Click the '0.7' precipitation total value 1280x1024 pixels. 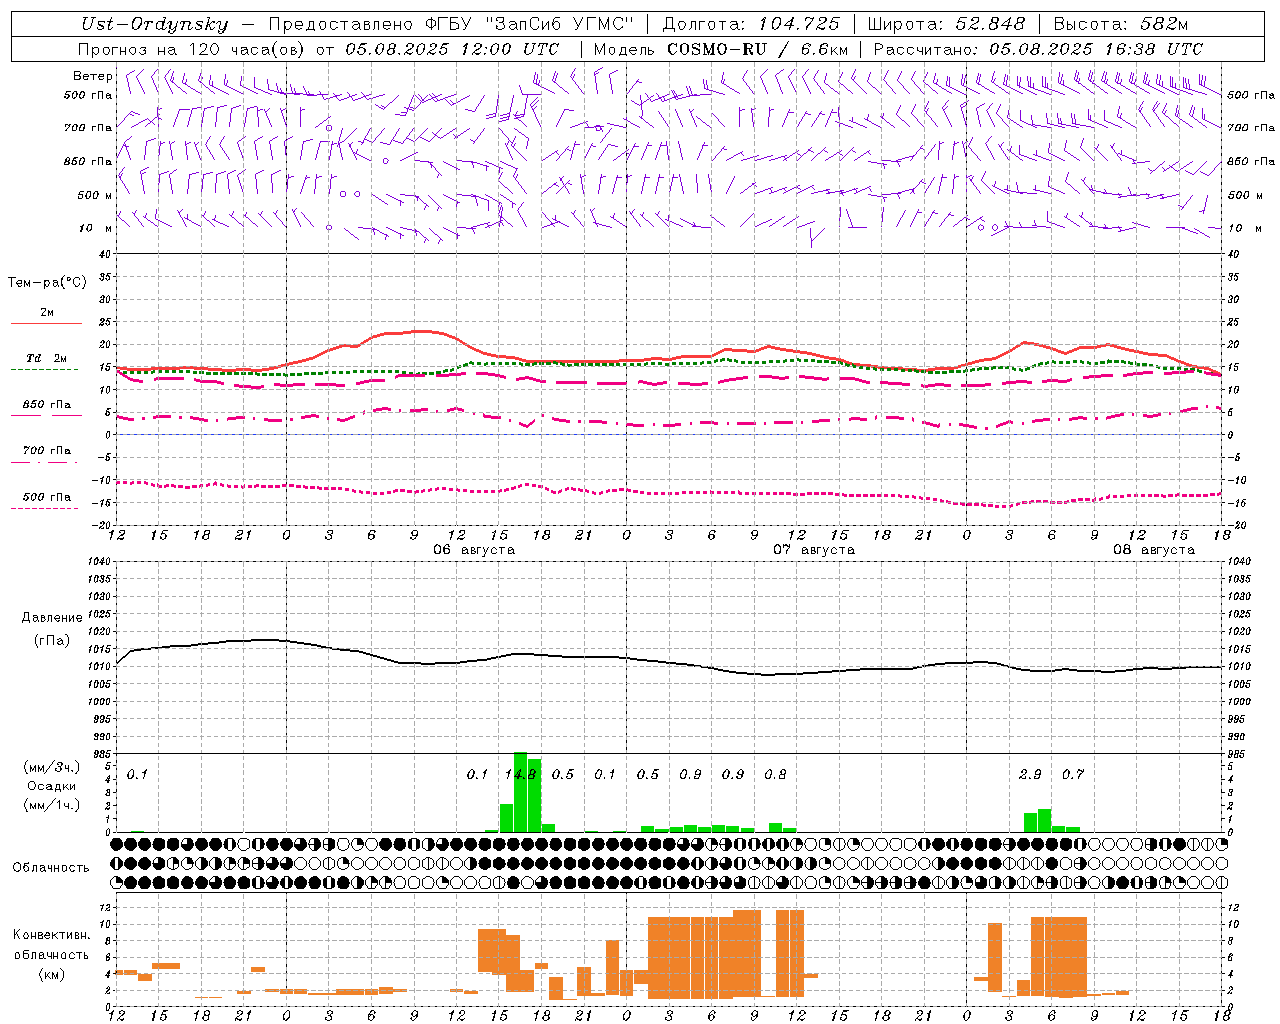1073,774
